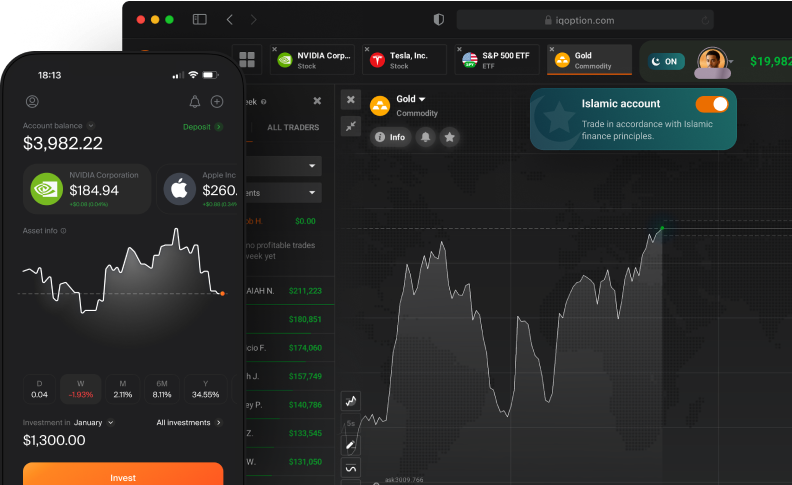Viewport: 792px width, 485px height.
Task: Set a price alert with bell icon
Action: [425, 137]
